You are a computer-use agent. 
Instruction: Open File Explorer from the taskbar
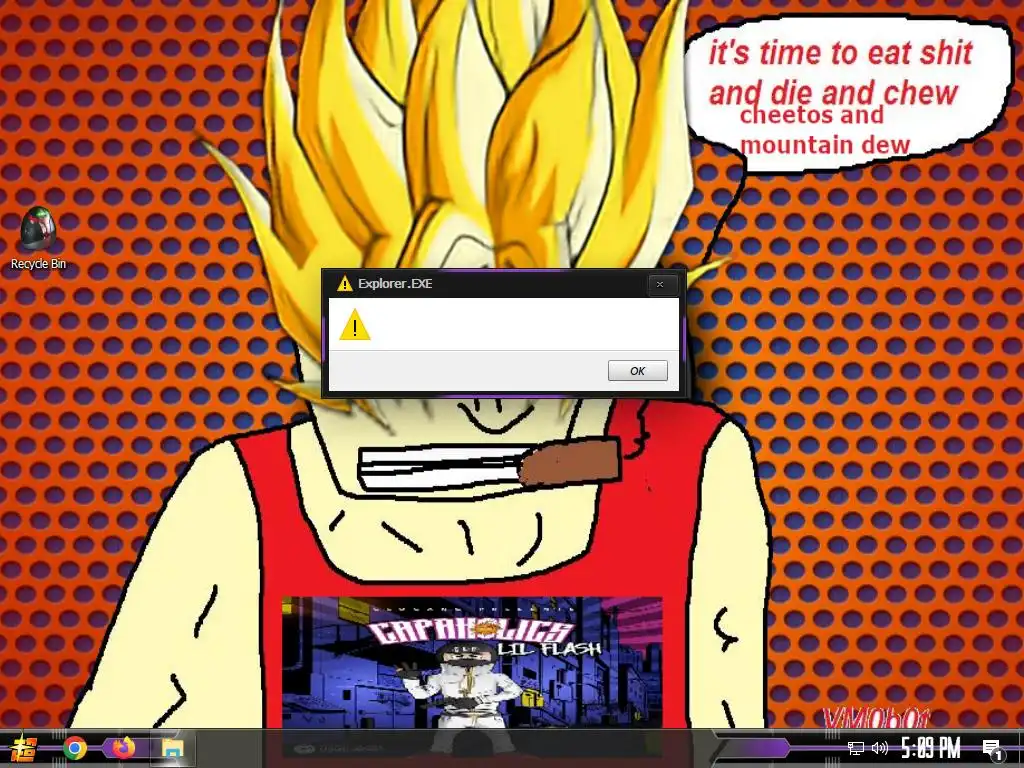click(172, 748)
